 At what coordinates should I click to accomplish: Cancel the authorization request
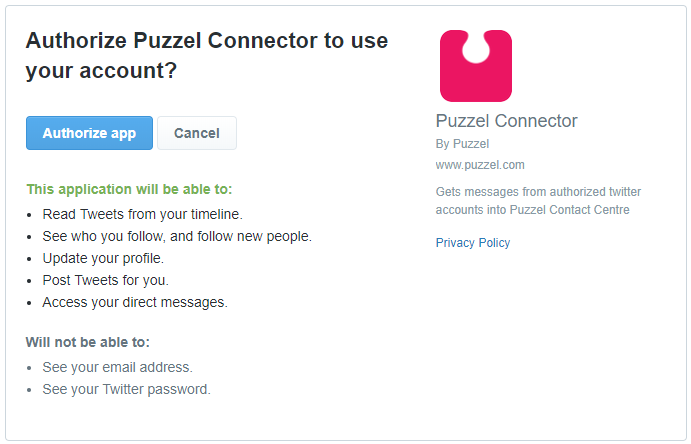tap(196, 133)
